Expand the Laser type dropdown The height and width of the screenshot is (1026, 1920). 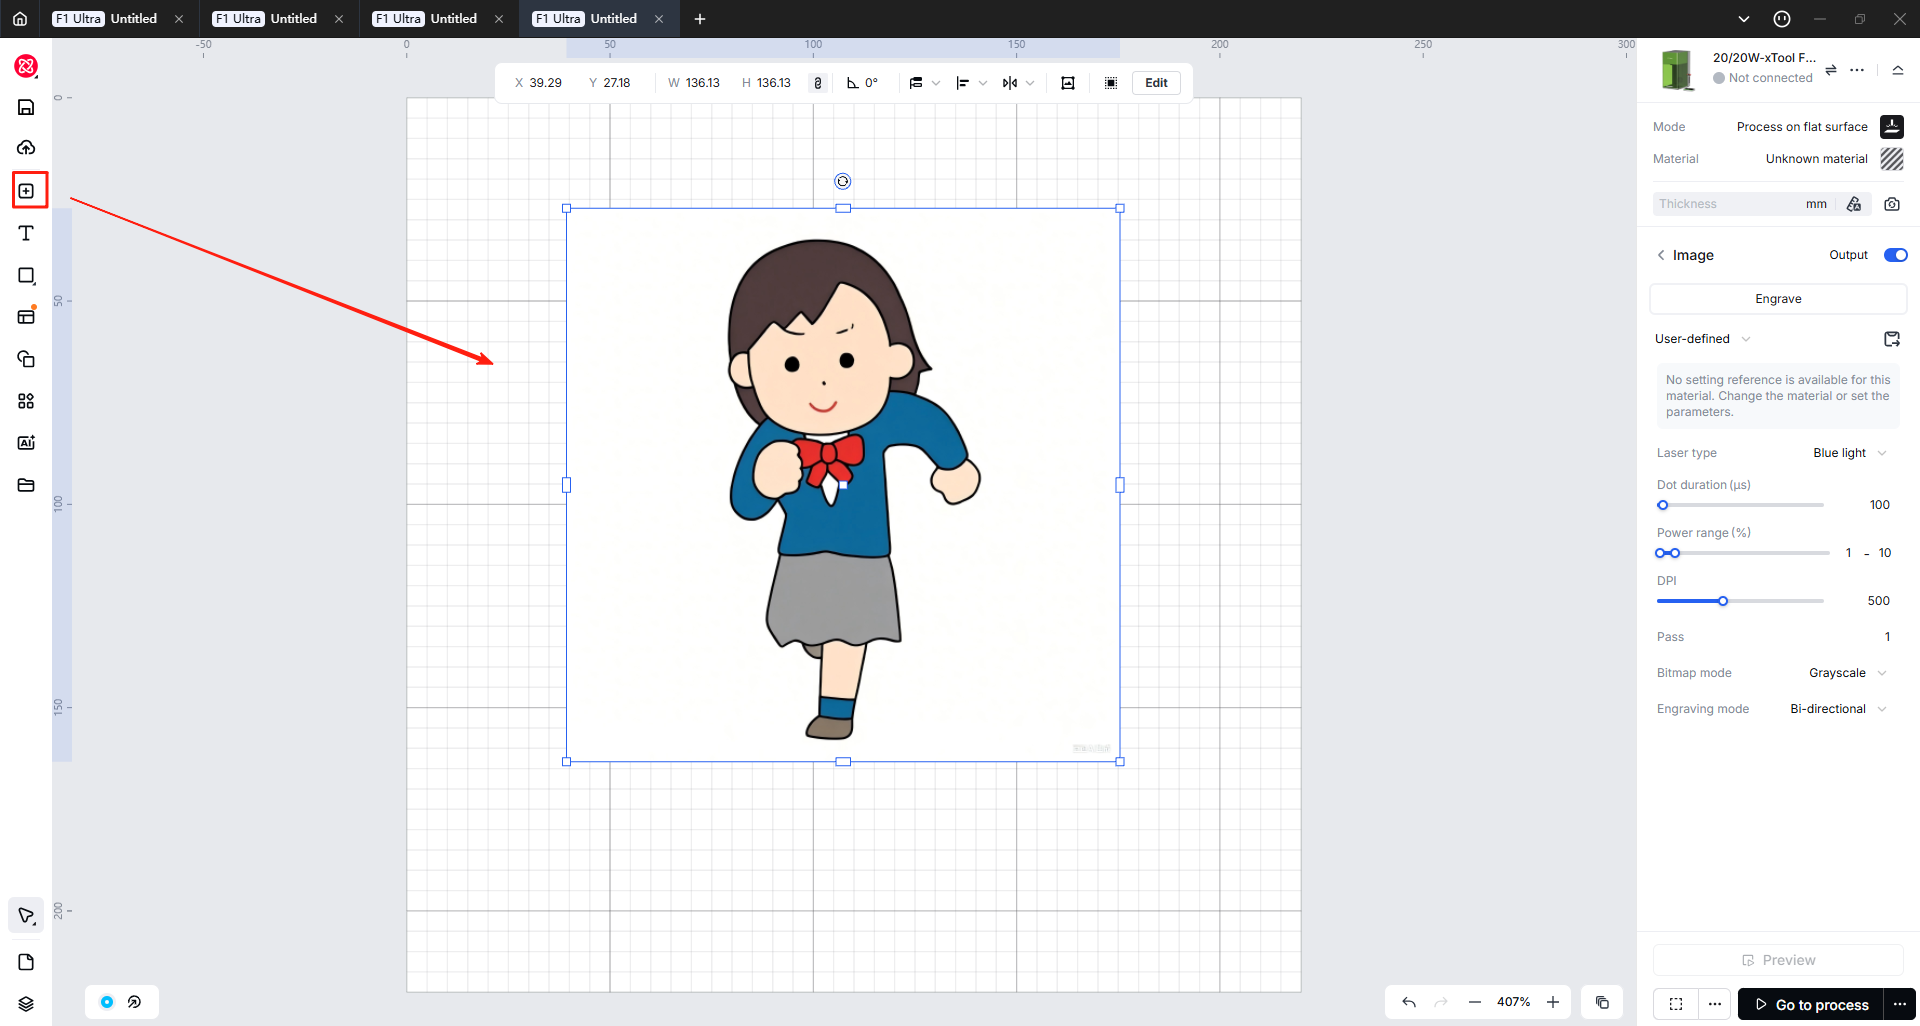[1850, 453]
